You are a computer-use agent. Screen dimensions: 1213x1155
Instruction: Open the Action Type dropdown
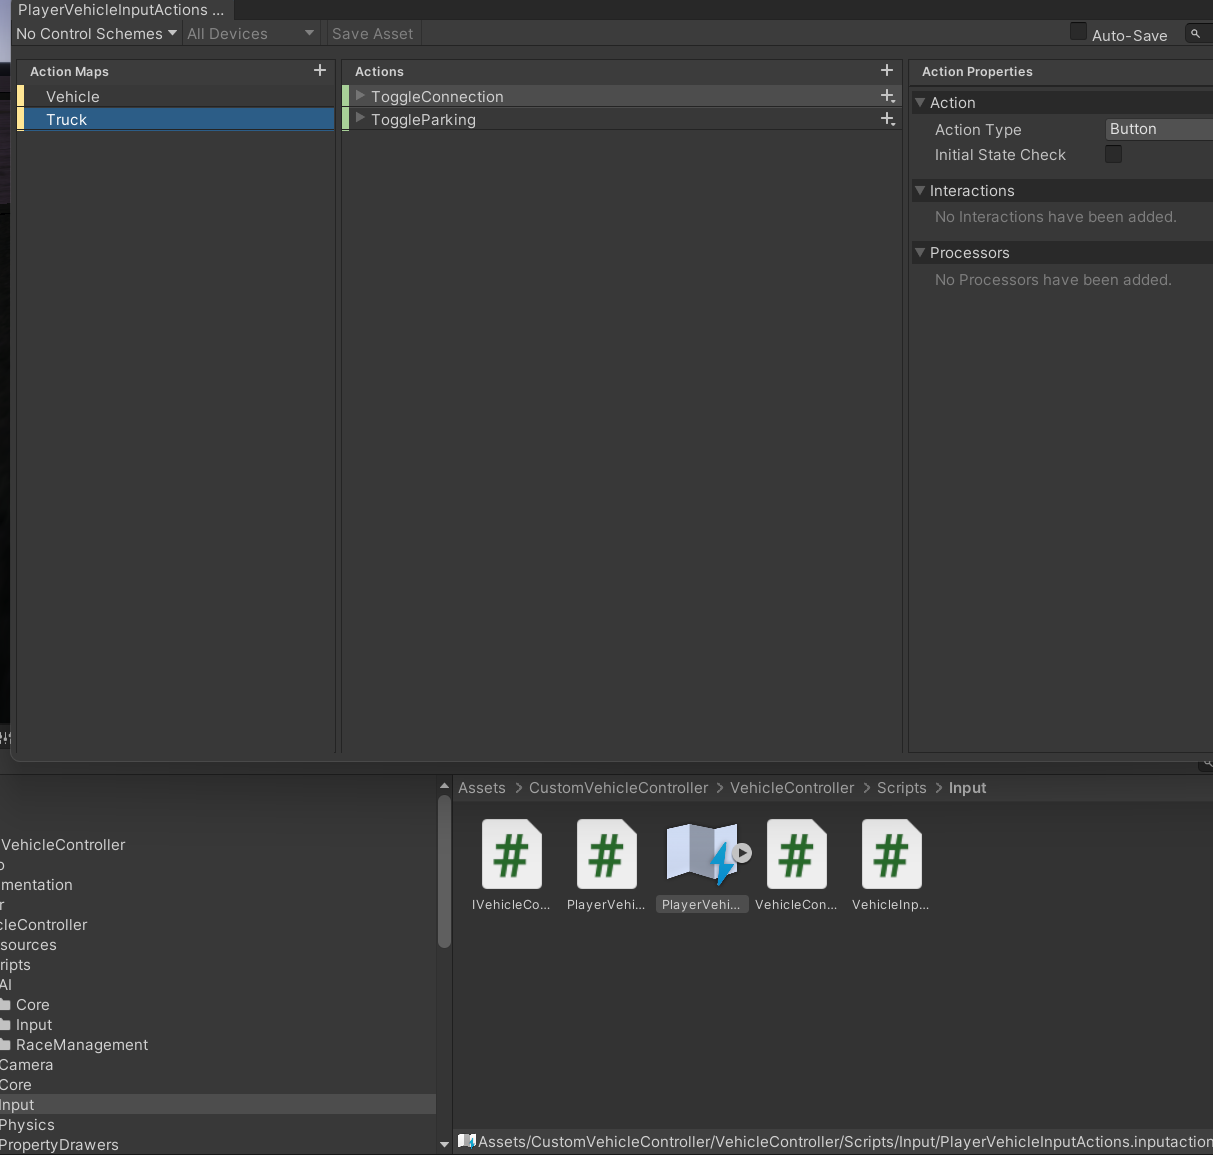(x=1158, y=129)
